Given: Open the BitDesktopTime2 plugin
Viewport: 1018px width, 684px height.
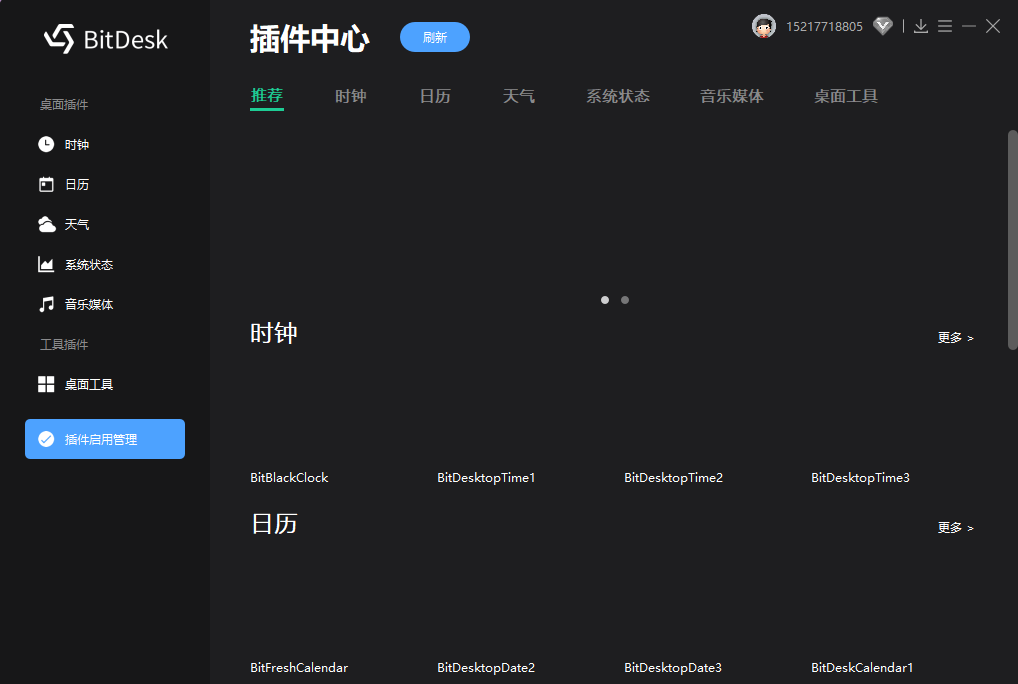Looking at the screenshot, I should [x=673, y=478].
